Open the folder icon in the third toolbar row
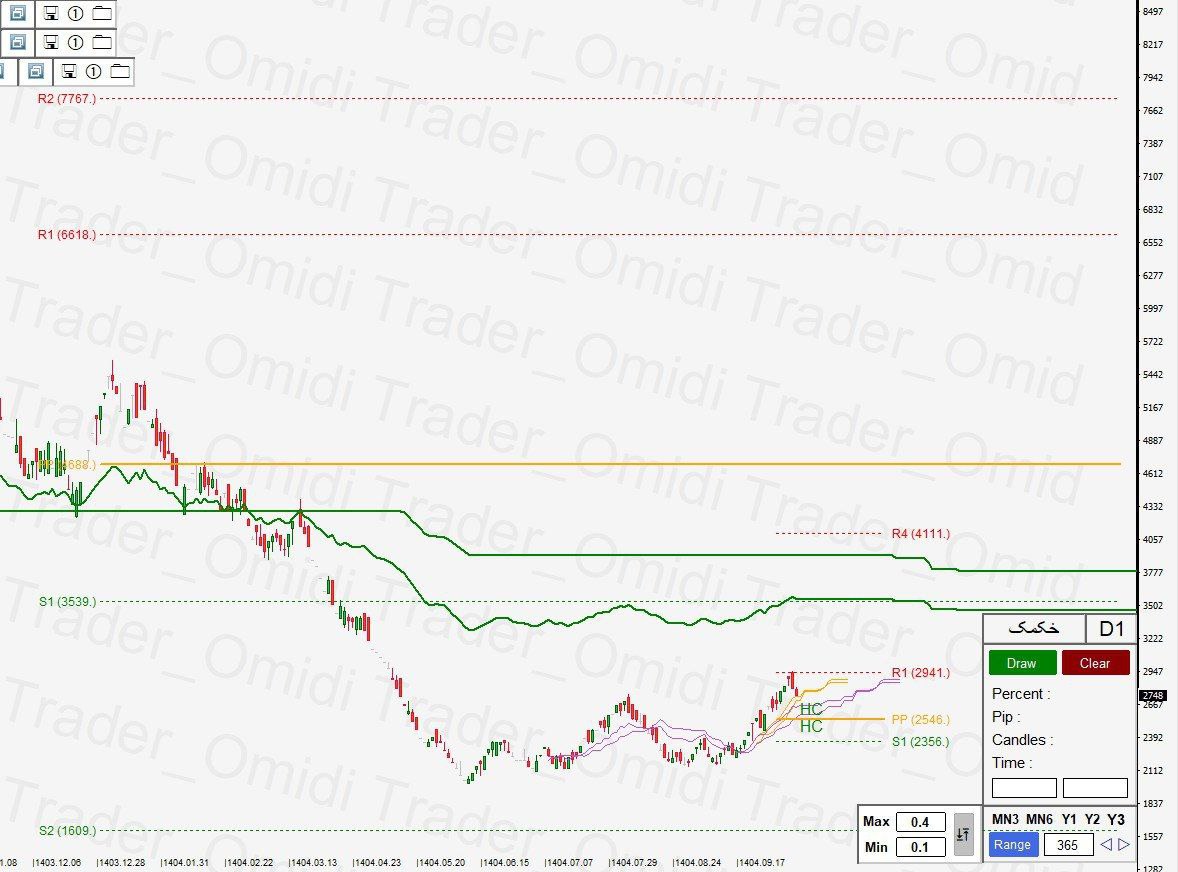This screenshot has height=872, width=1178. [121, 71]
